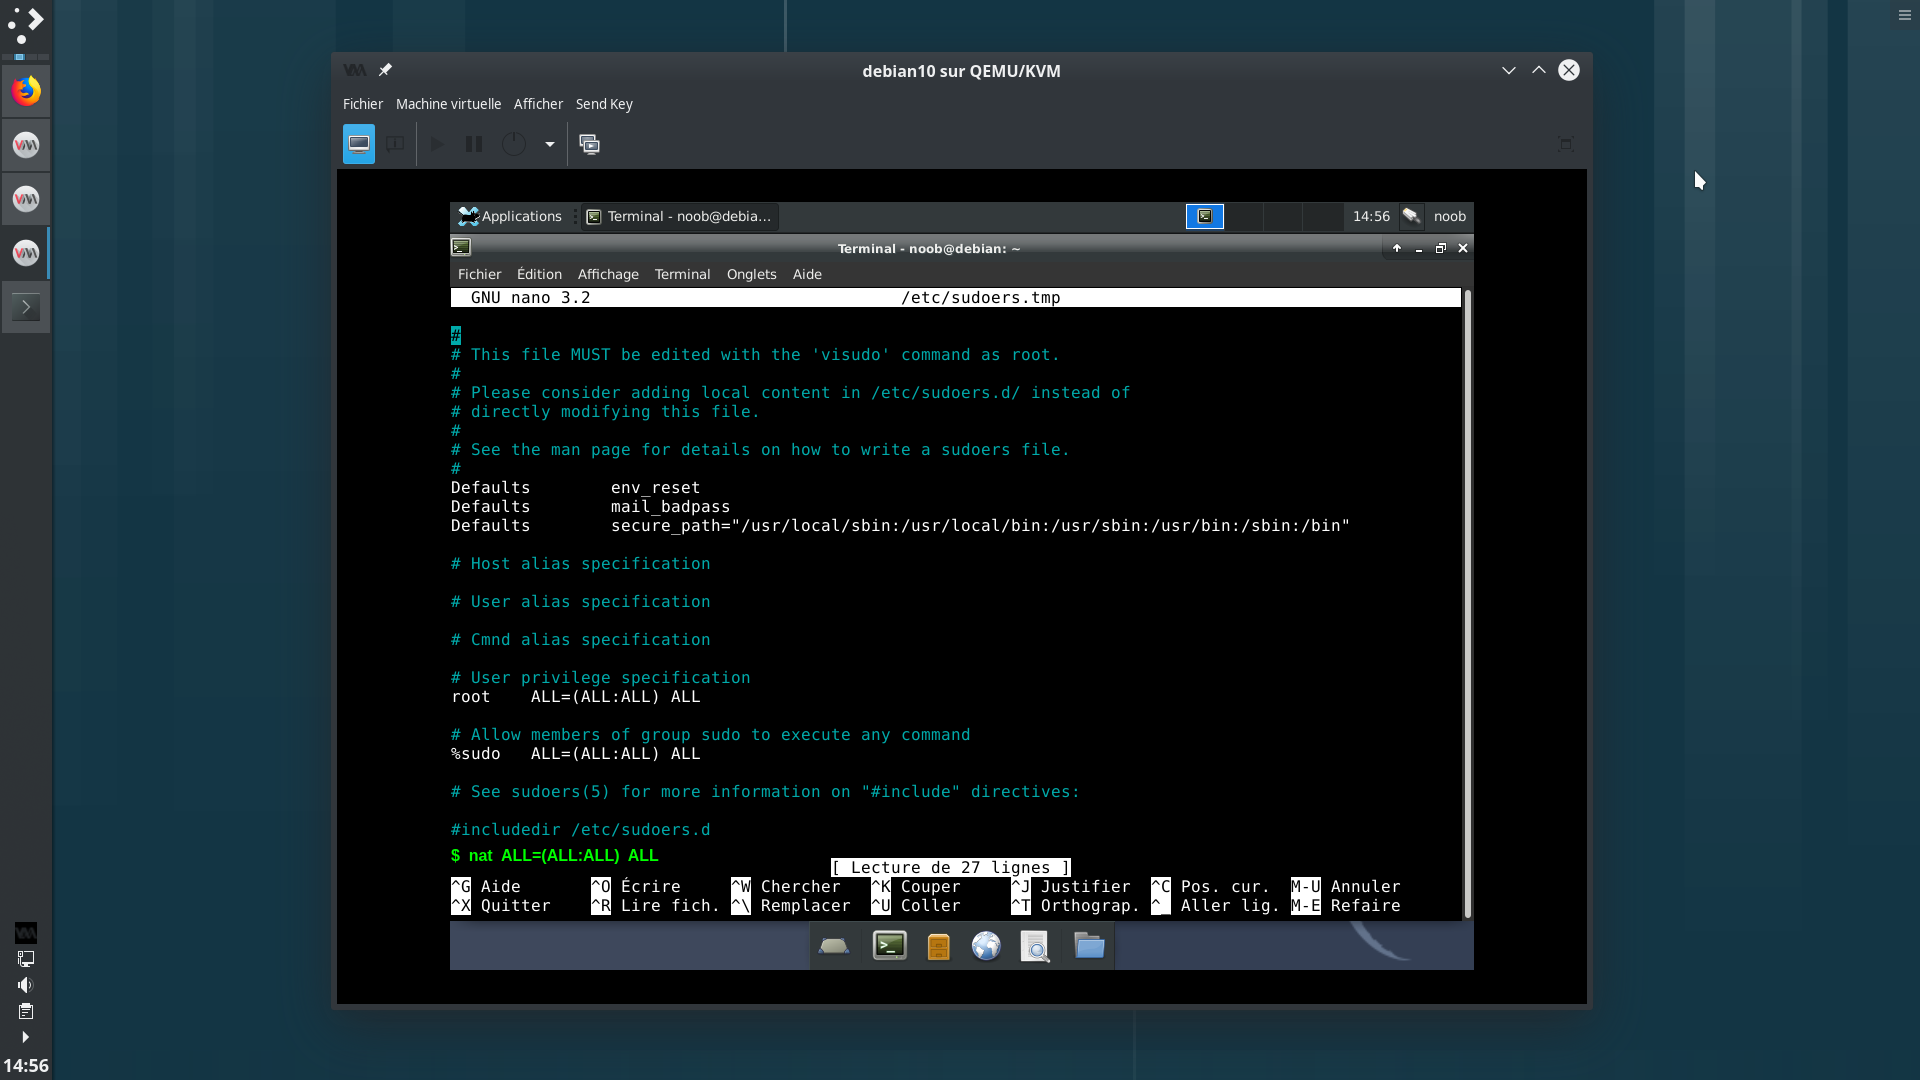Roll up terminal window with arrow button
Viewport: 1920px width, 1080px height.
1397,248
